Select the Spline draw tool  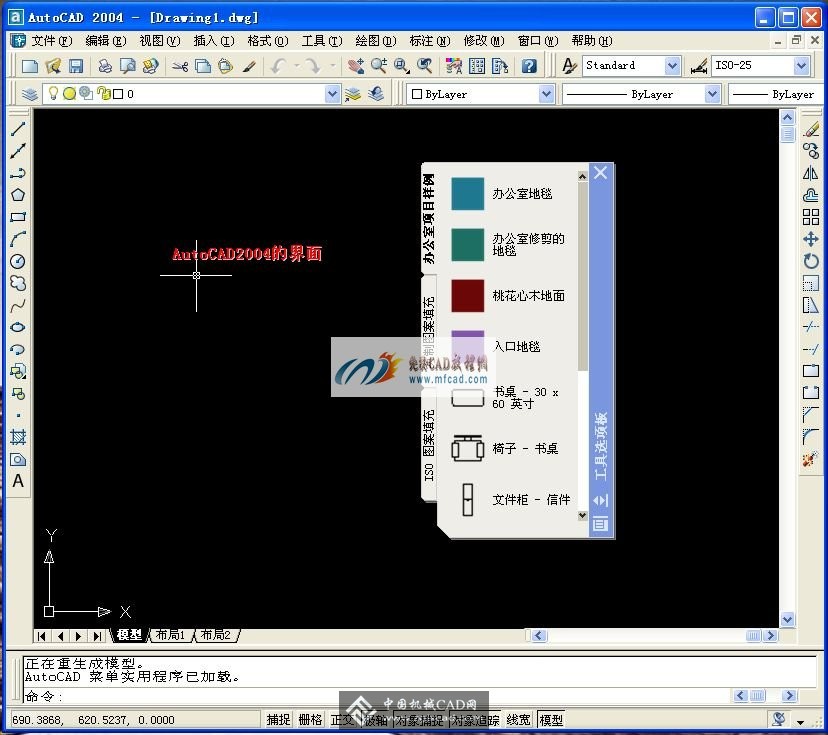[18, 305]
